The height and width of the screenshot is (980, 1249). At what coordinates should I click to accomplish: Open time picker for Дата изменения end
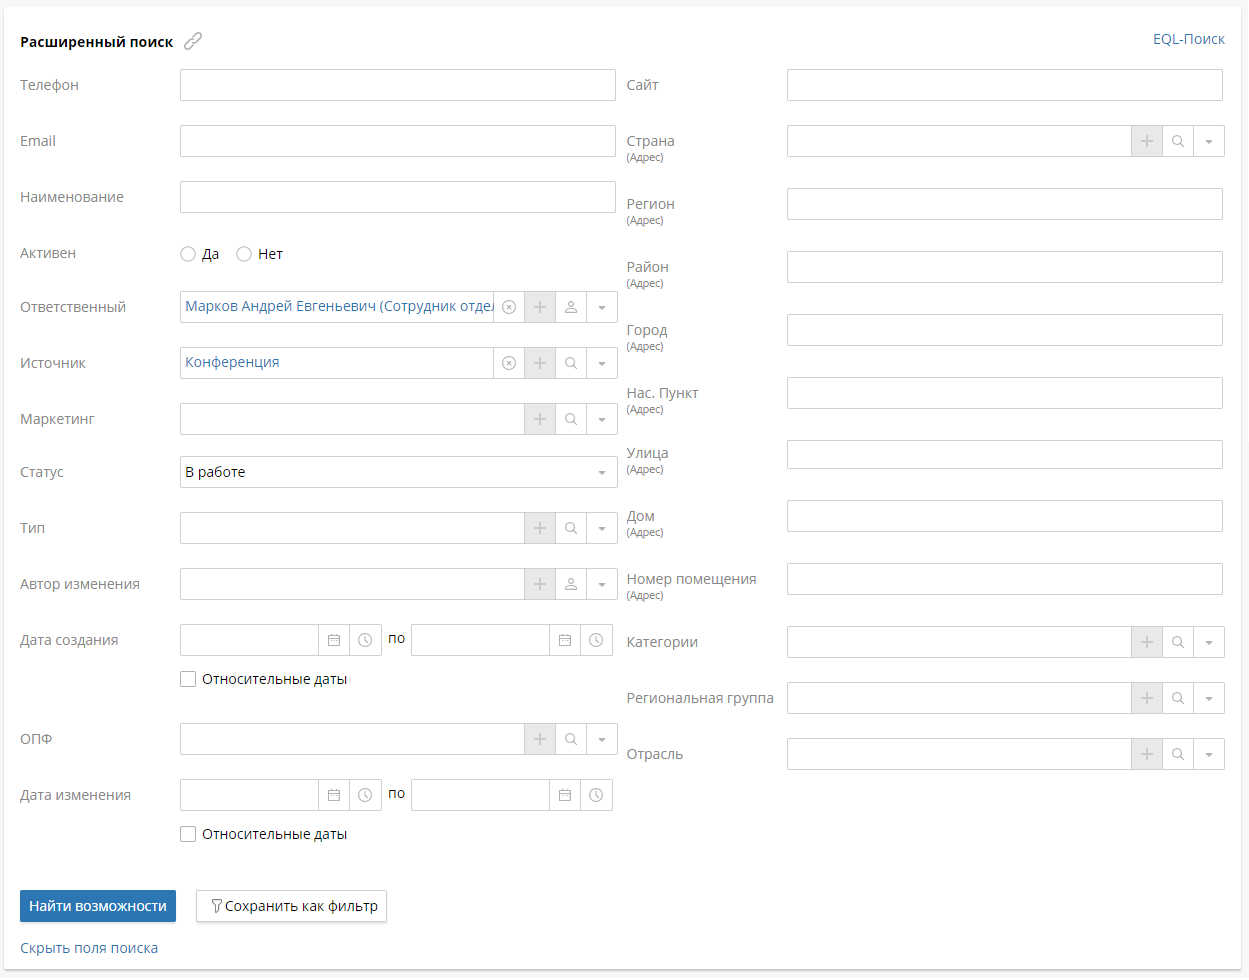pyautogui.click(x=596, y=795)
